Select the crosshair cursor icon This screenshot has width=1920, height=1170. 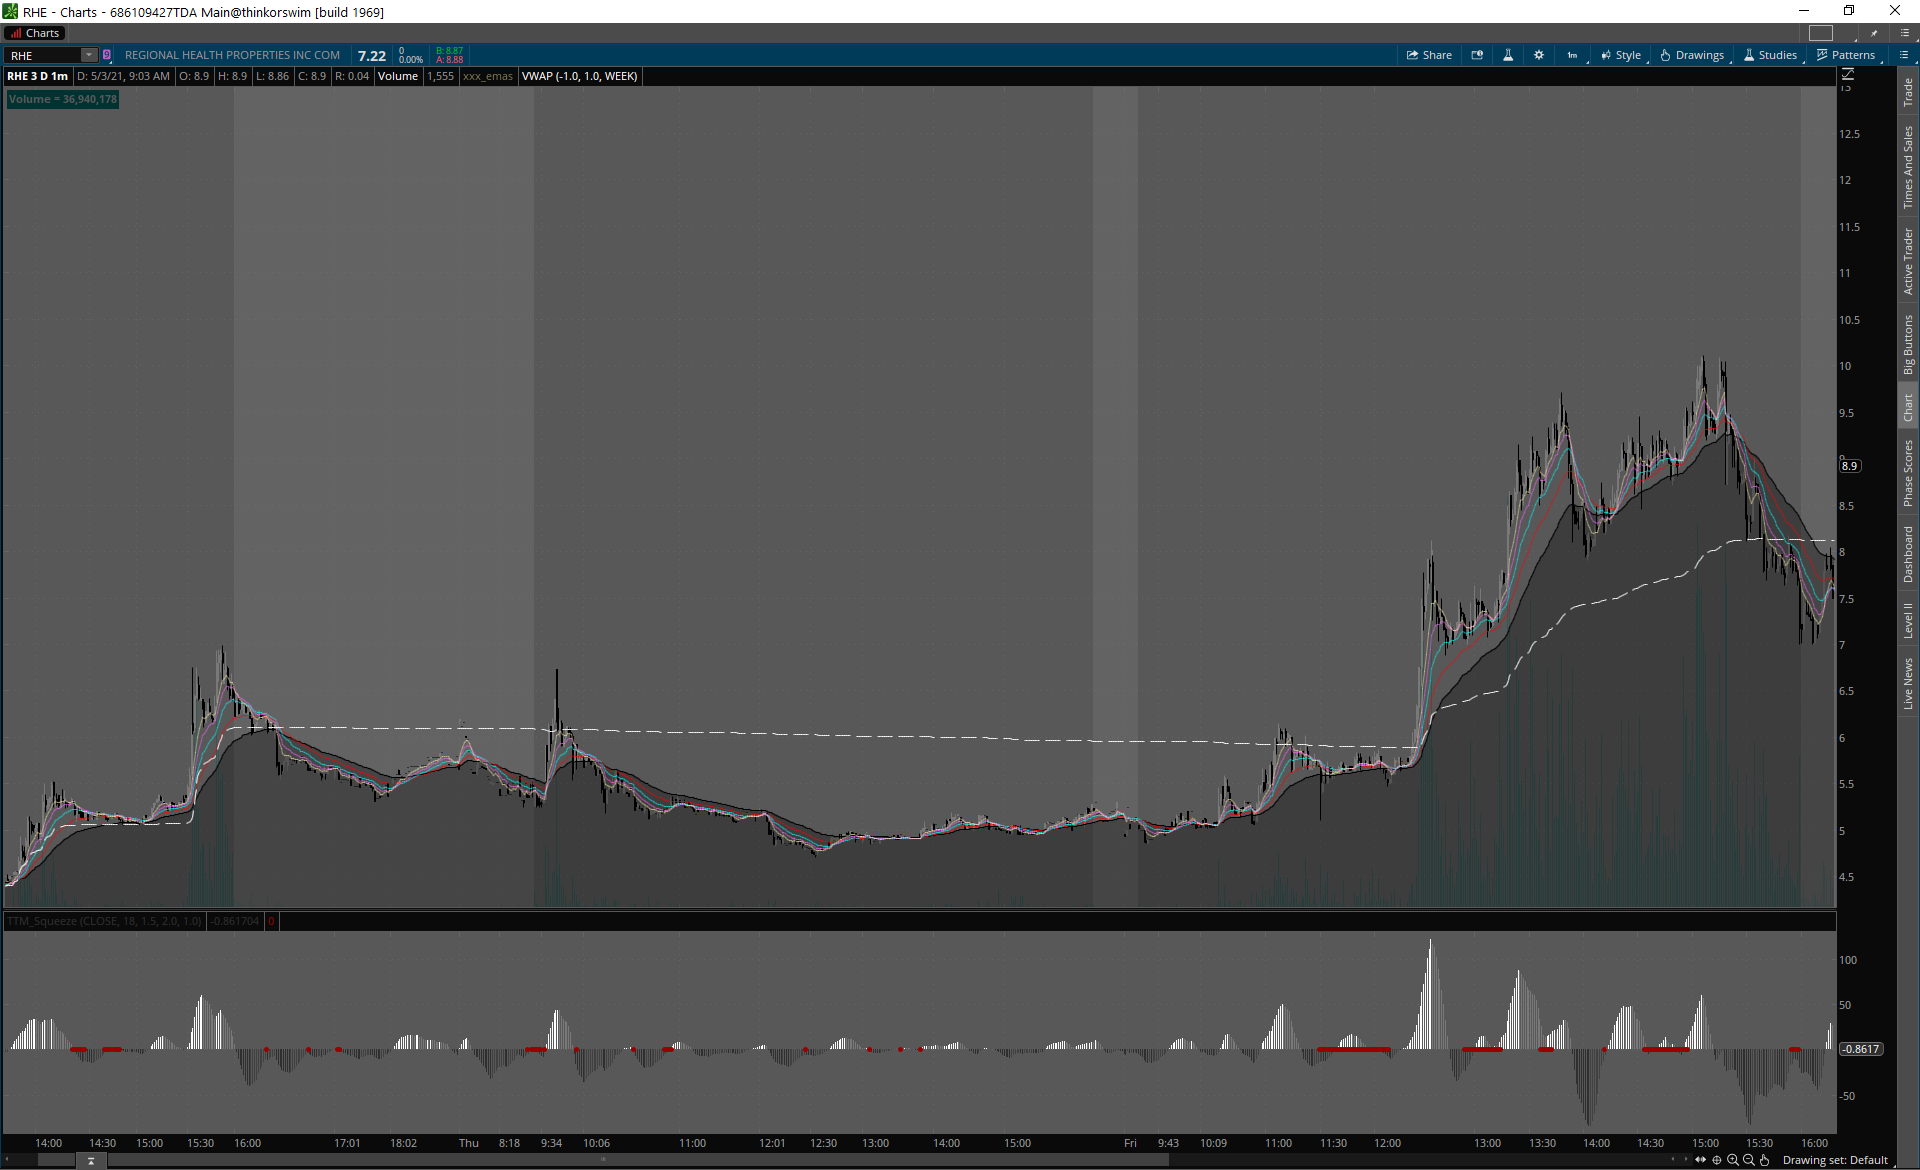pyautogui.click(x=1717, y=1160)
